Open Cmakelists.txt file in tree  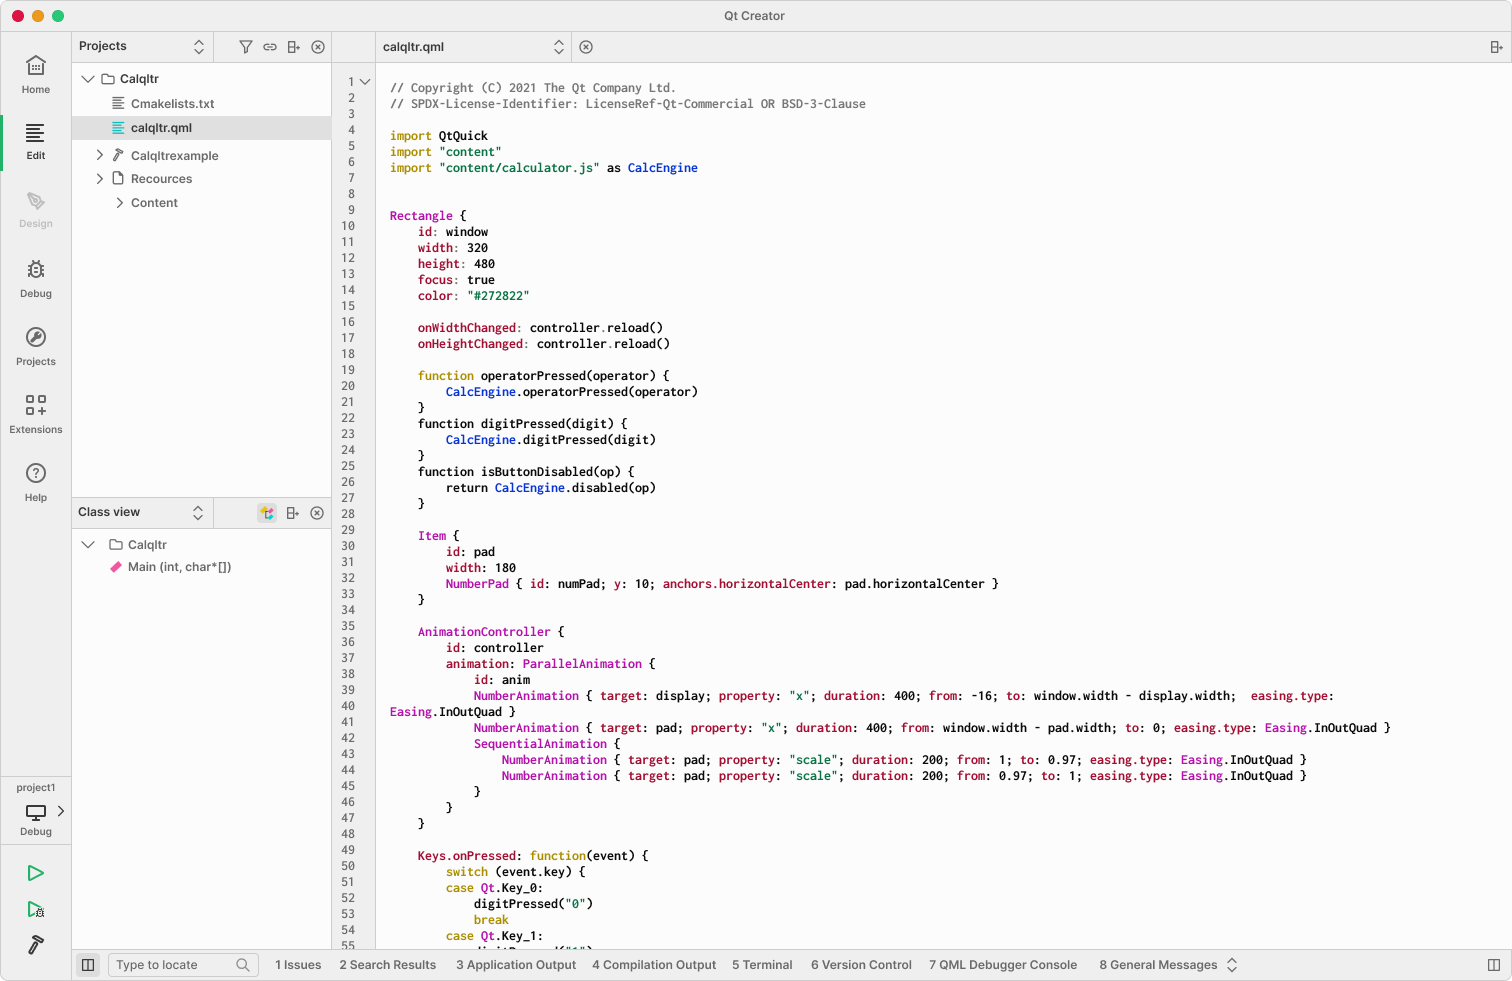click(x=172, y=104)
